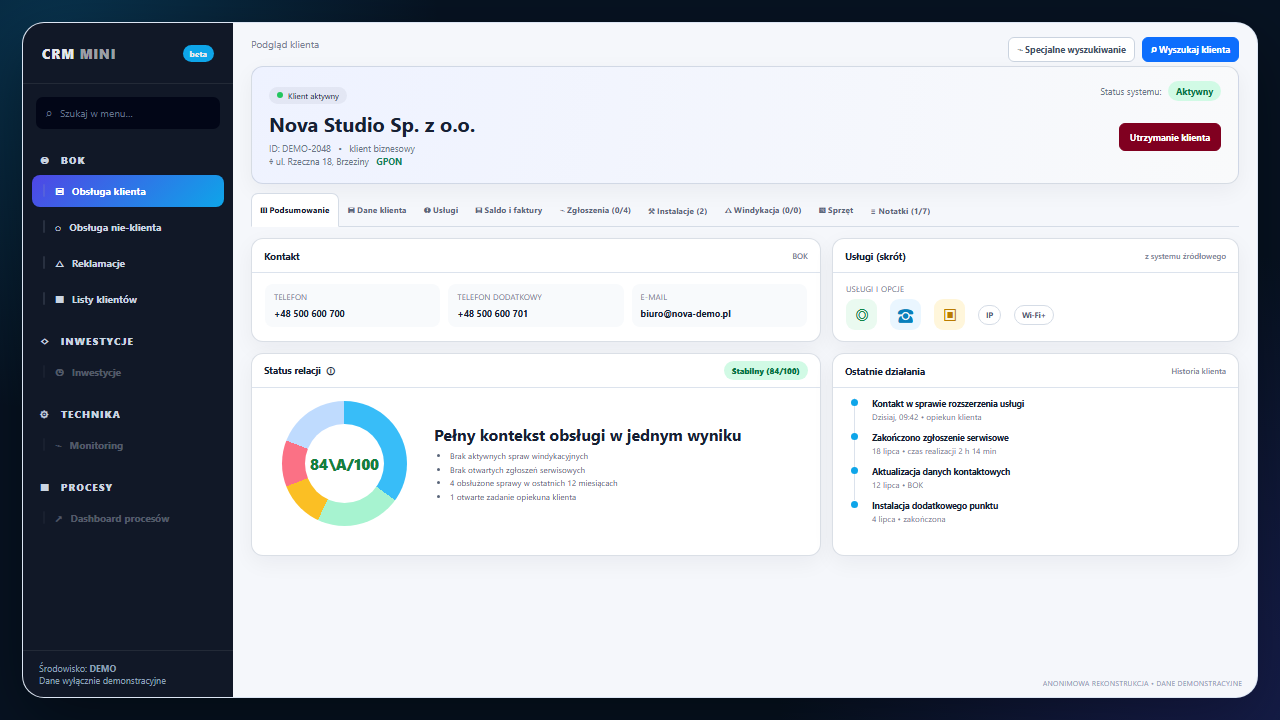Open Reklamacje in the sidebar
The height and width of the screenshot is (720, 1280).
tap(128, 264)
